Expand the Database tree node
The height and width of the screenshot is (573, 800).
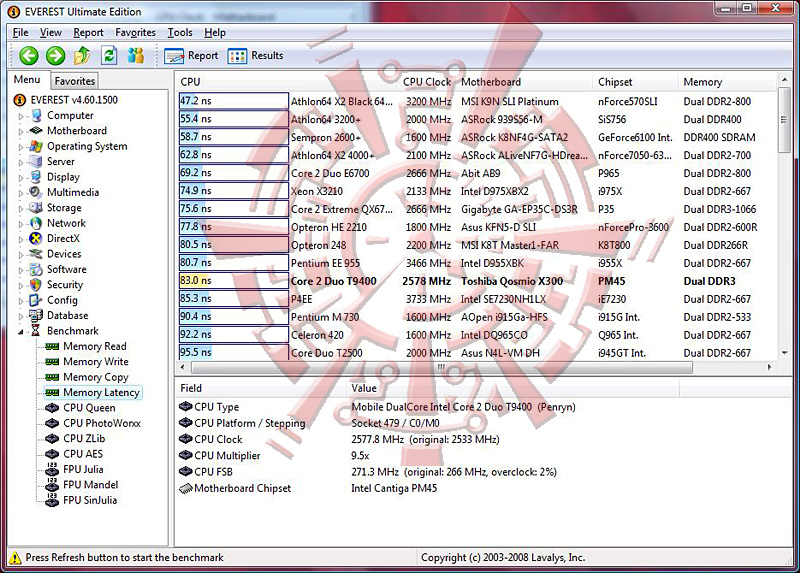tap(21, 316)
